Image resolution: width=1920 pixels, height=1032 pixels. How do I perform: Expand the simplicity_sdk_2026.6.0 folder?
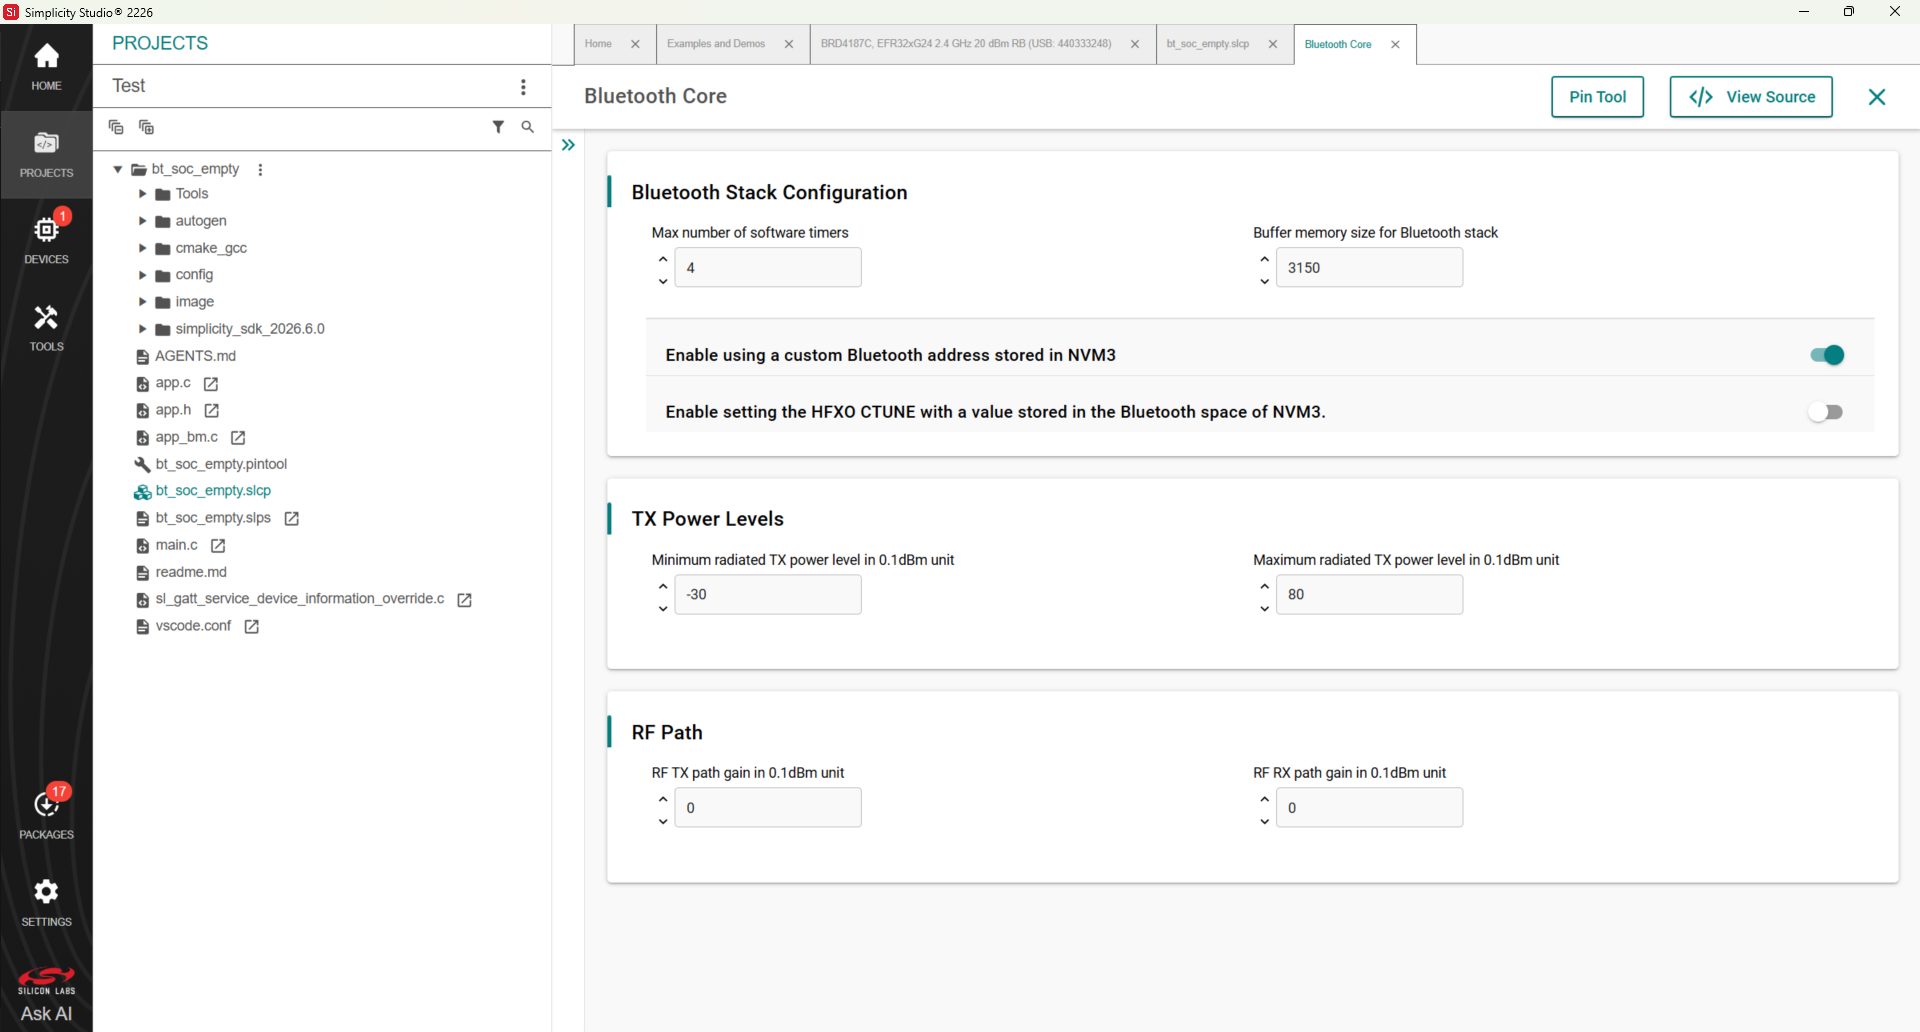(x=142, y=329)
